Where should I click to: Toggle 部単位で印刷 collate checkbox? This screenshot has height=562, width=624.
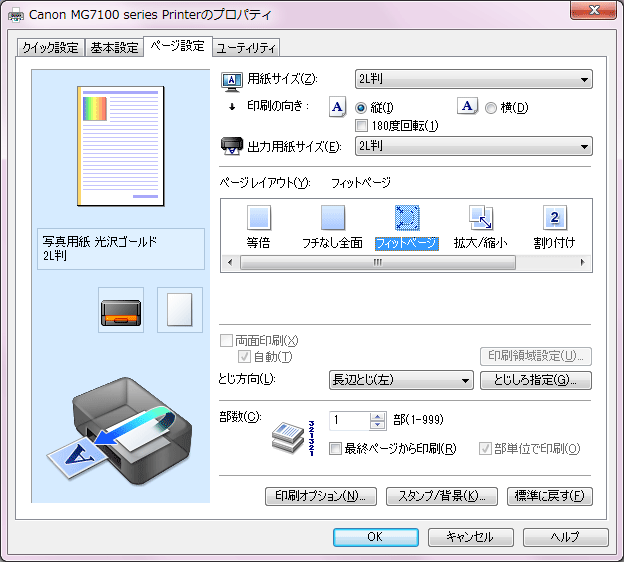pyautogui.click(x=485, y=449)
